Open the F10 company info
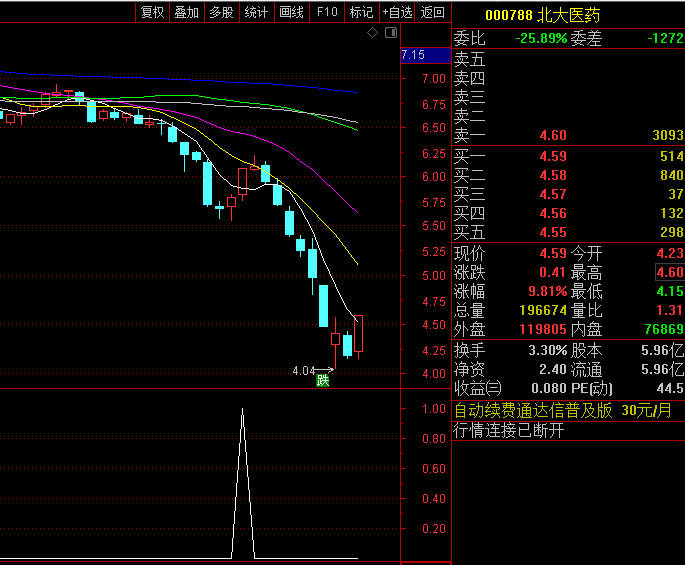 [327, 12]
